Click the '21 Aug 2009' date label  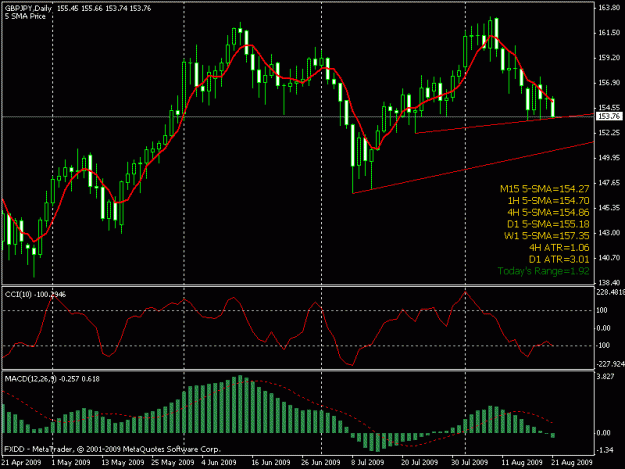point(572,462)
